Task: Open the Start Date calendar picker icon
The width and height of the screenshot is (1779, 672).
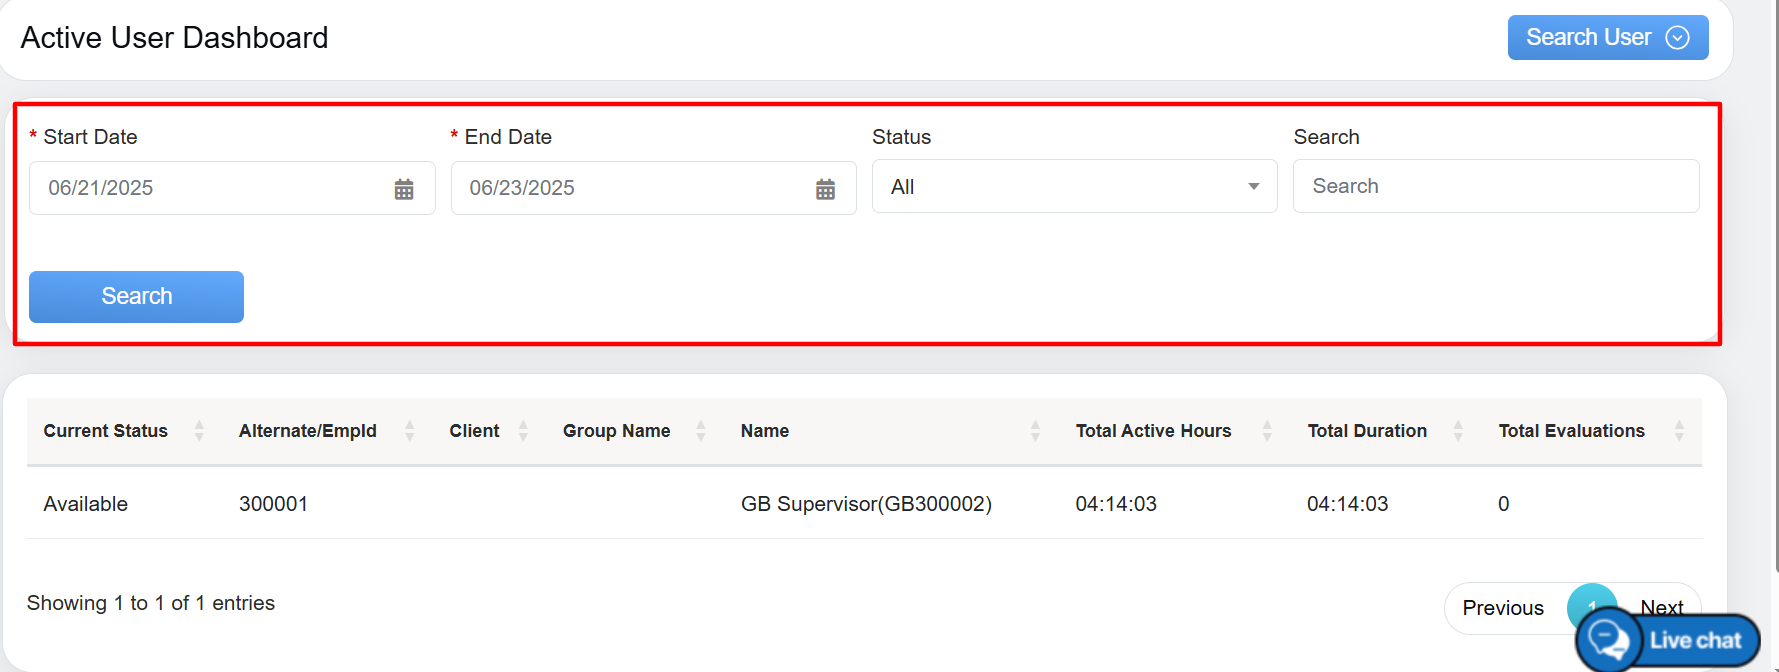Action: point(404,189)
